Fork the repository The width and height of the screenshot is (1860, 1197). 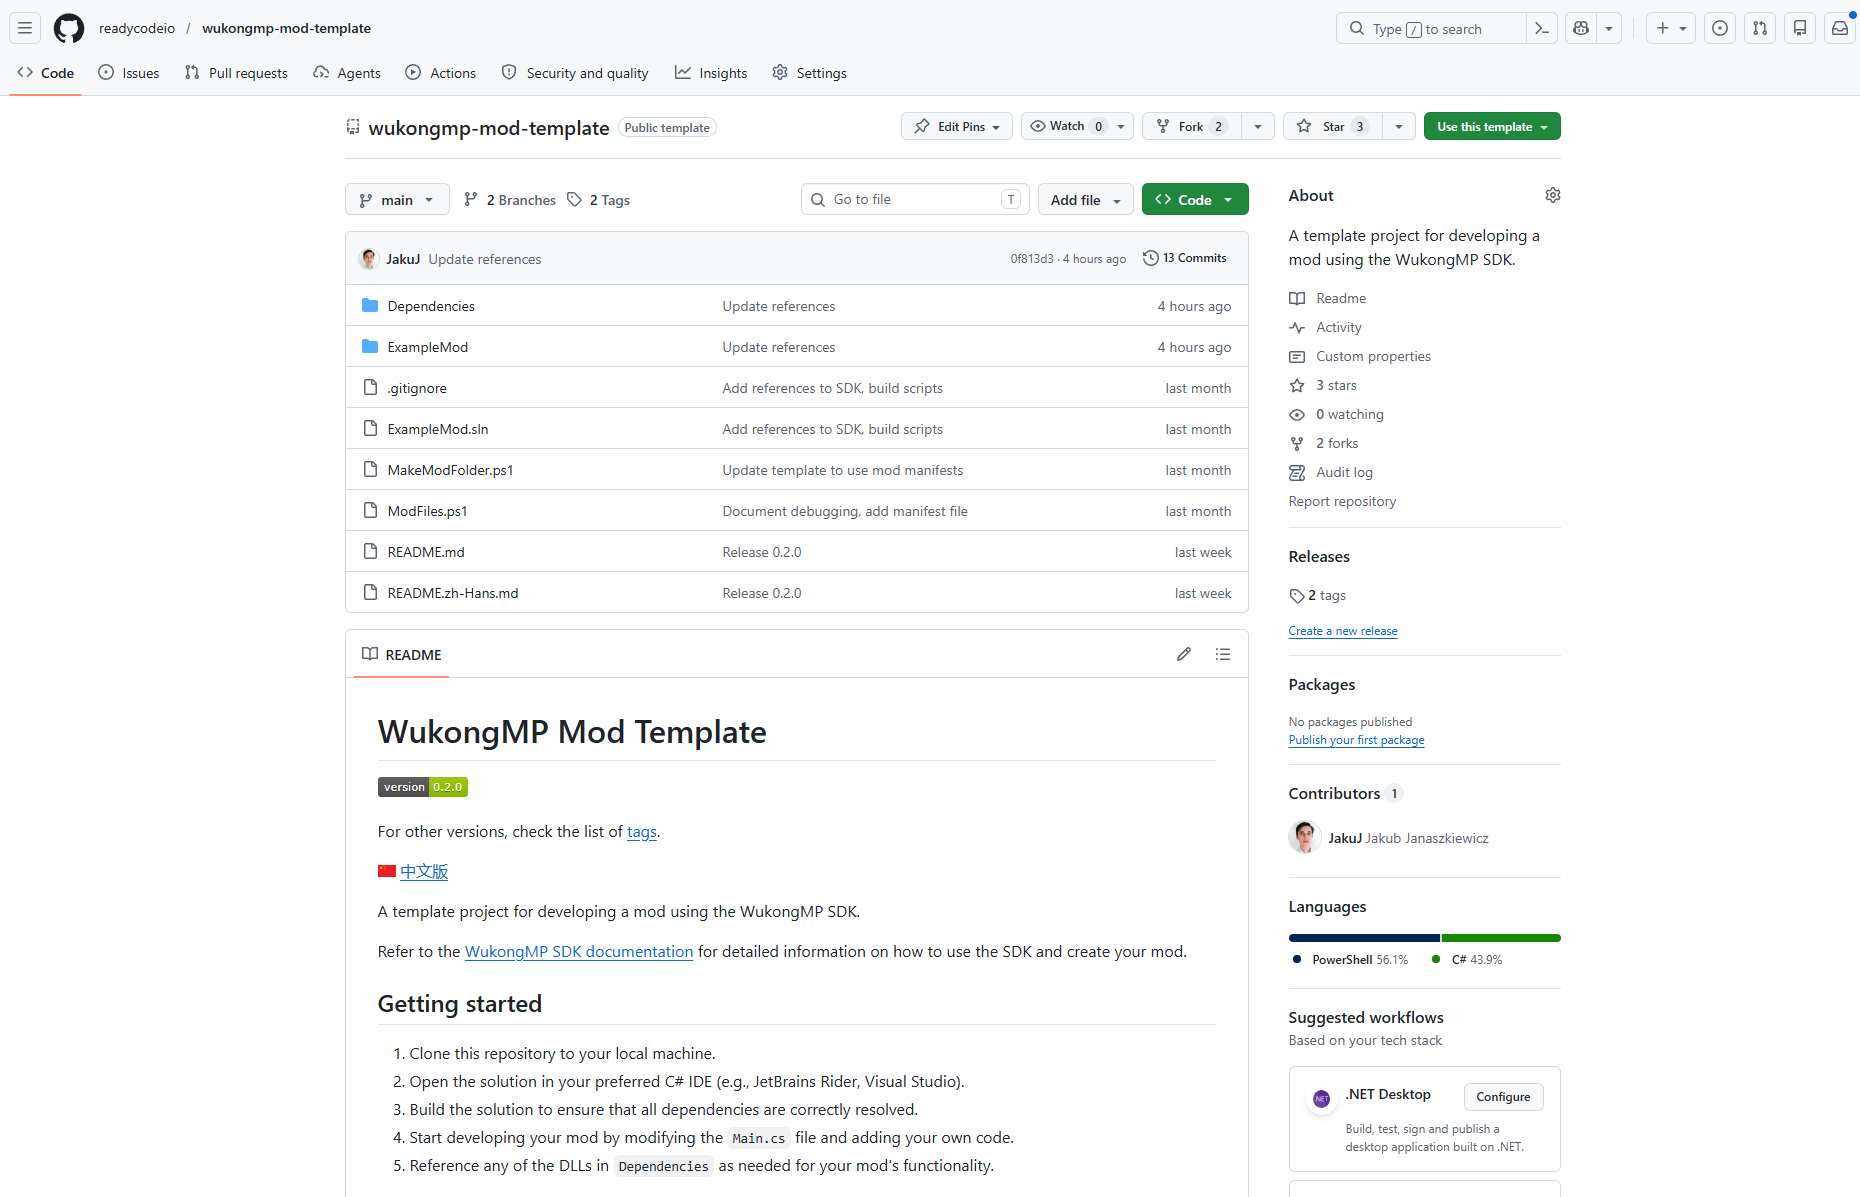click(1192, 126)
